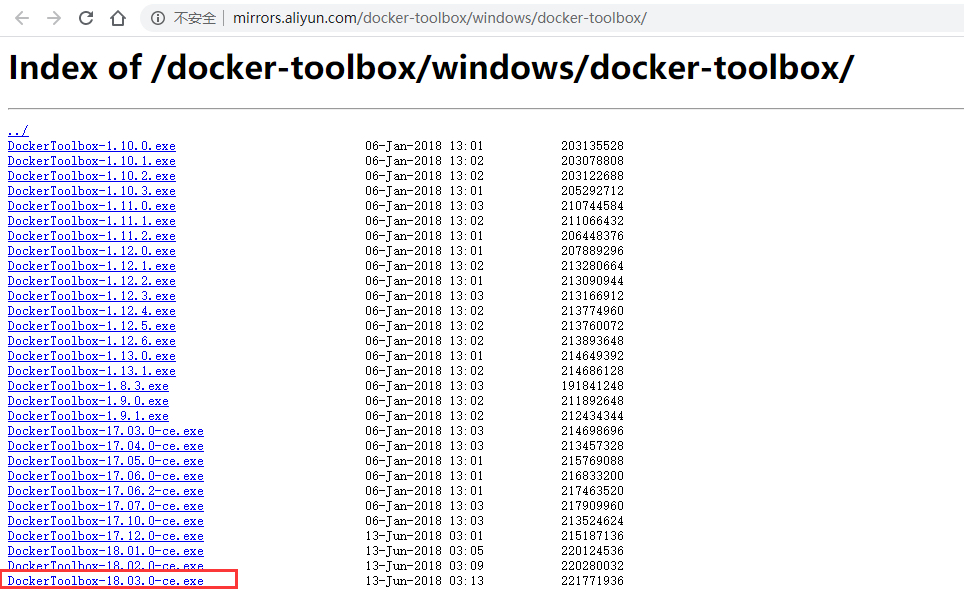Click the browser back navigation arrow
The width and height of the screenshot is (964, 591).
pyautogui.click(x=21, y=17)
